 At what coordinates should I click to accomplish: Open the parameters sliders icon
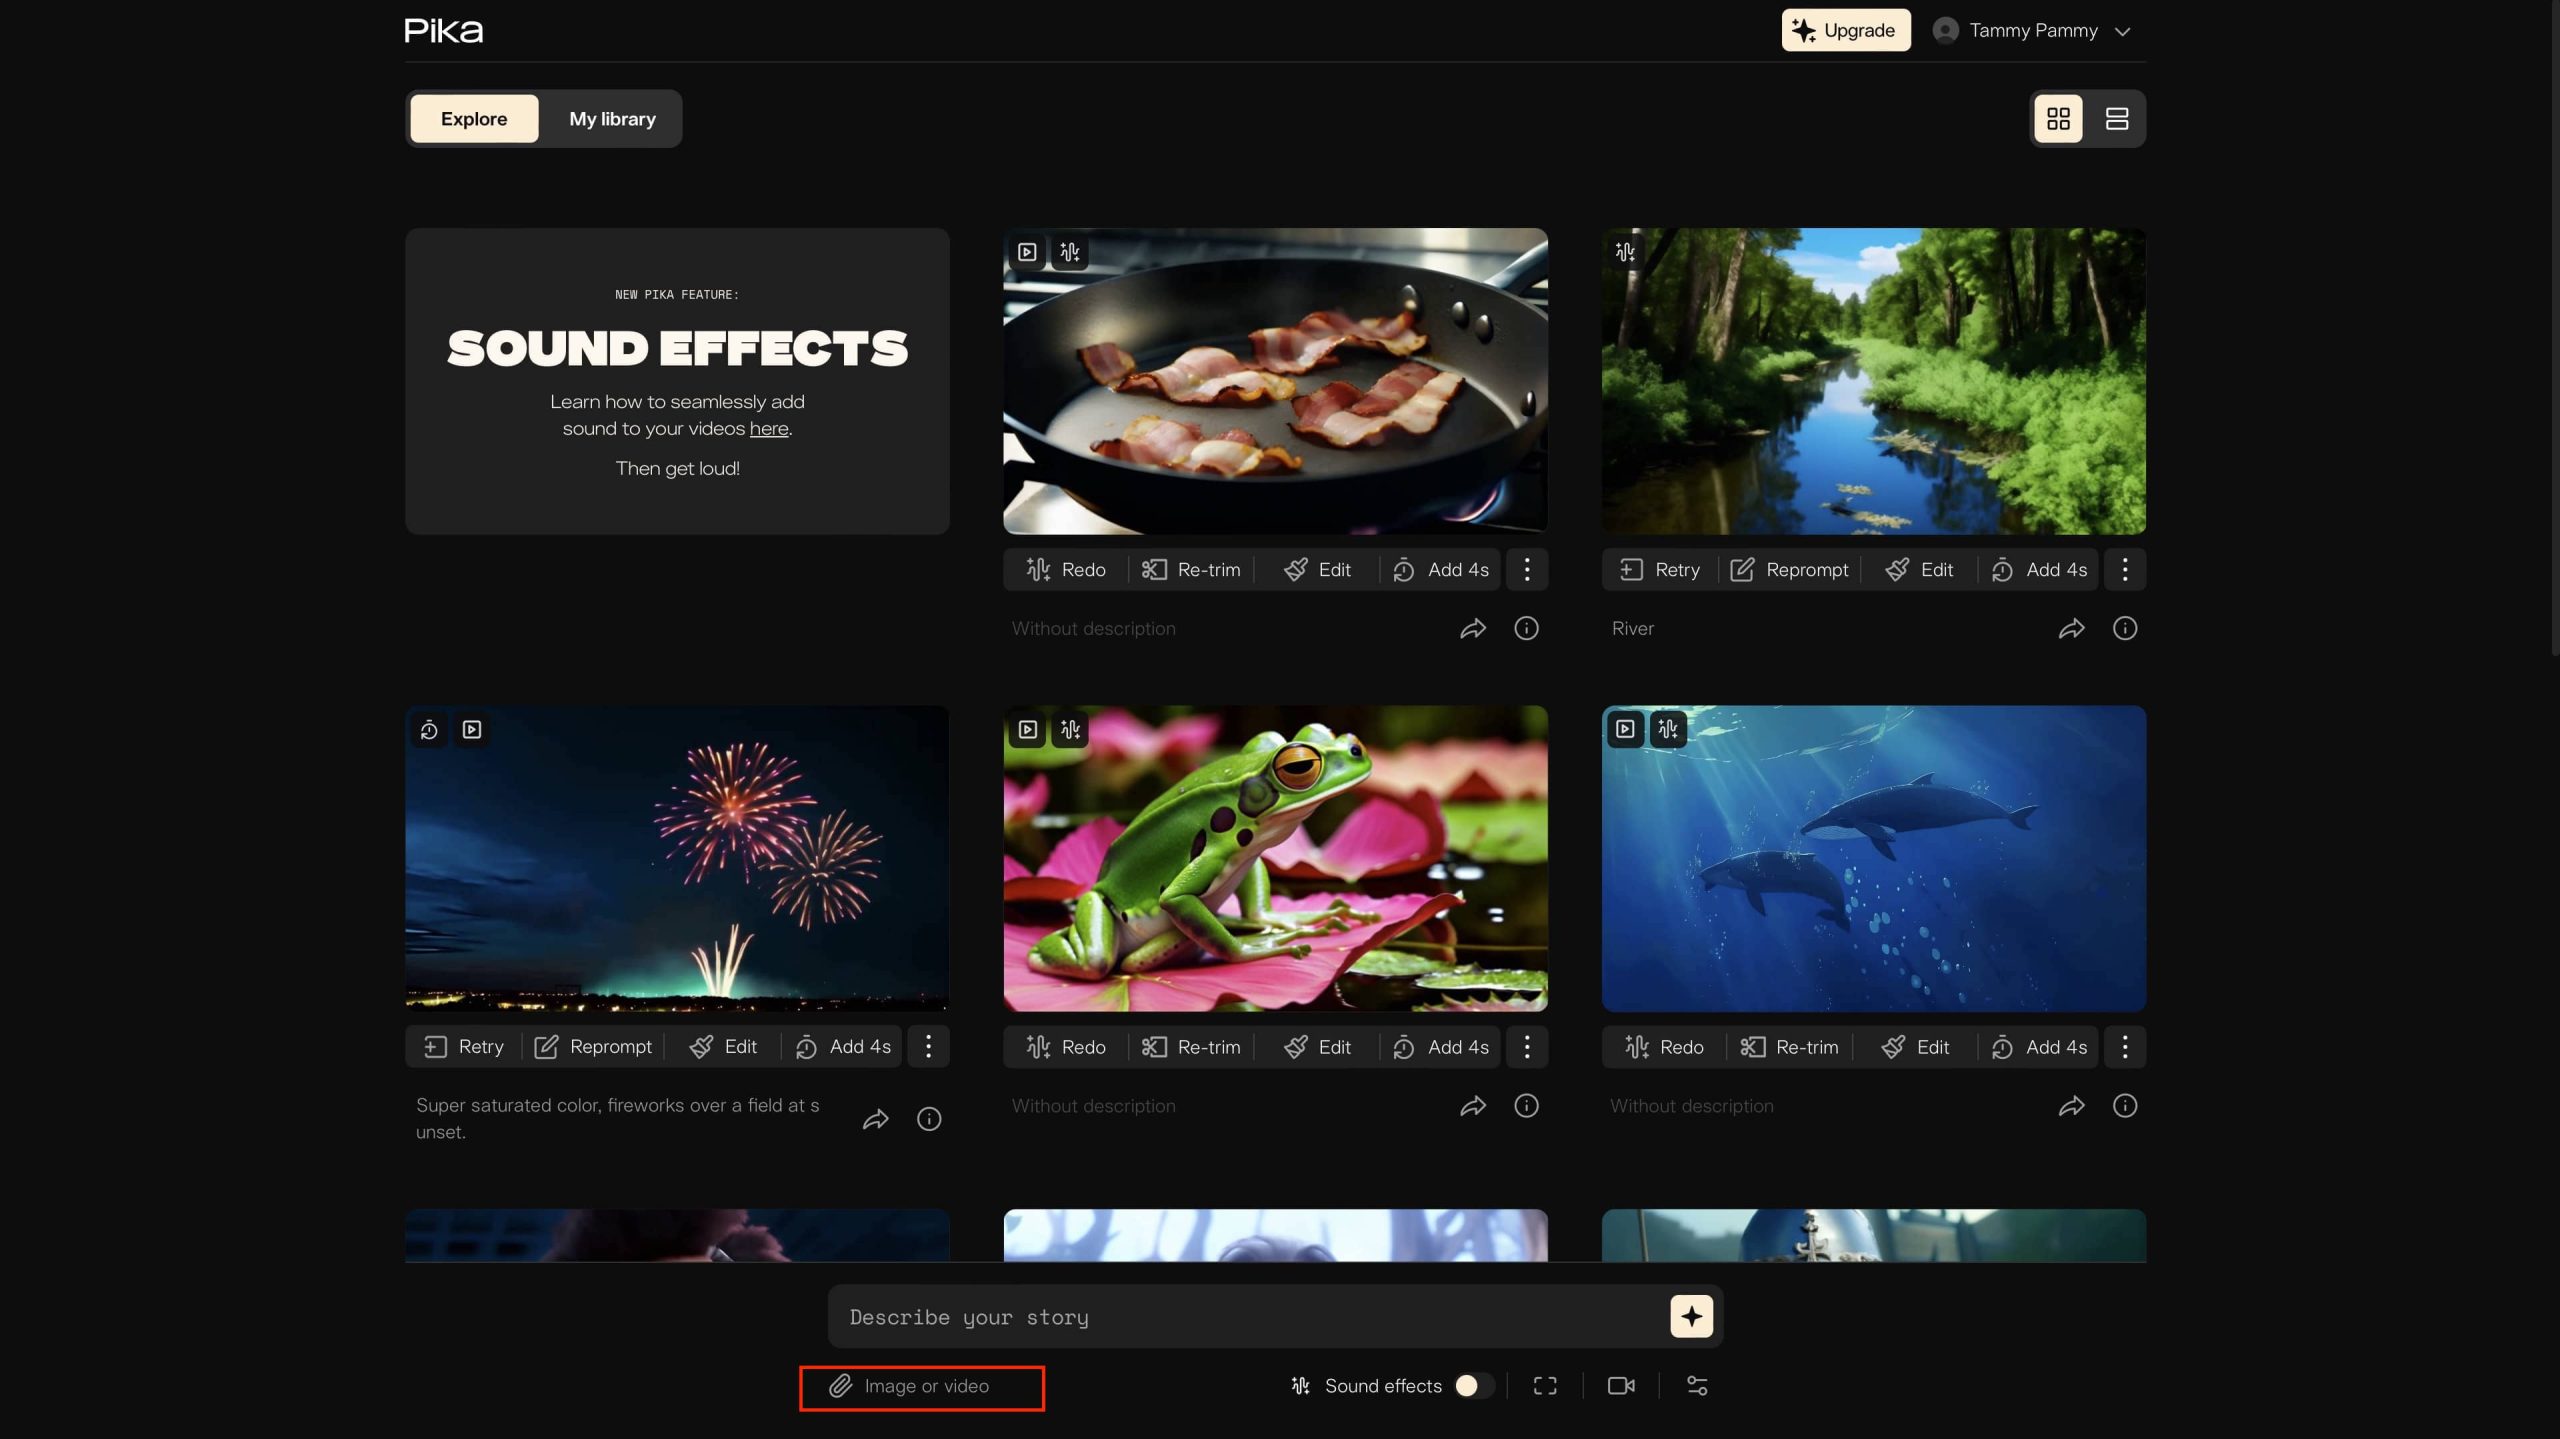[x=1697, y=1386]
